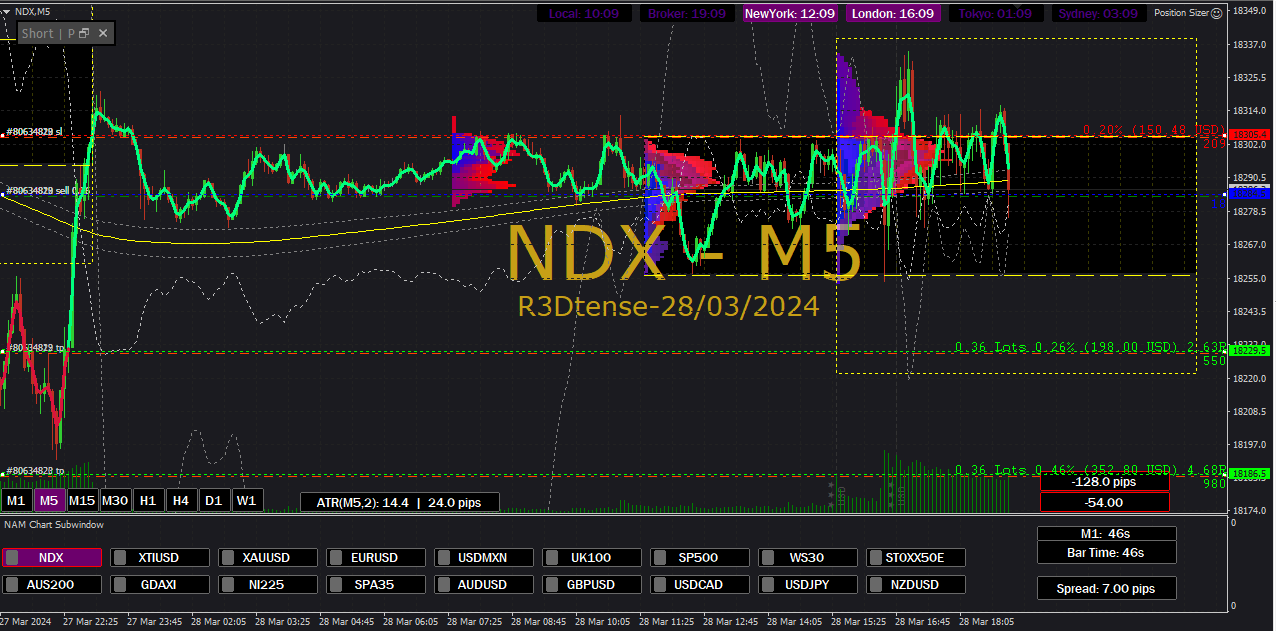Switch chart to M1 timeframe
1276x631 pixels.
pyautogui.click(x=16, y=500)
